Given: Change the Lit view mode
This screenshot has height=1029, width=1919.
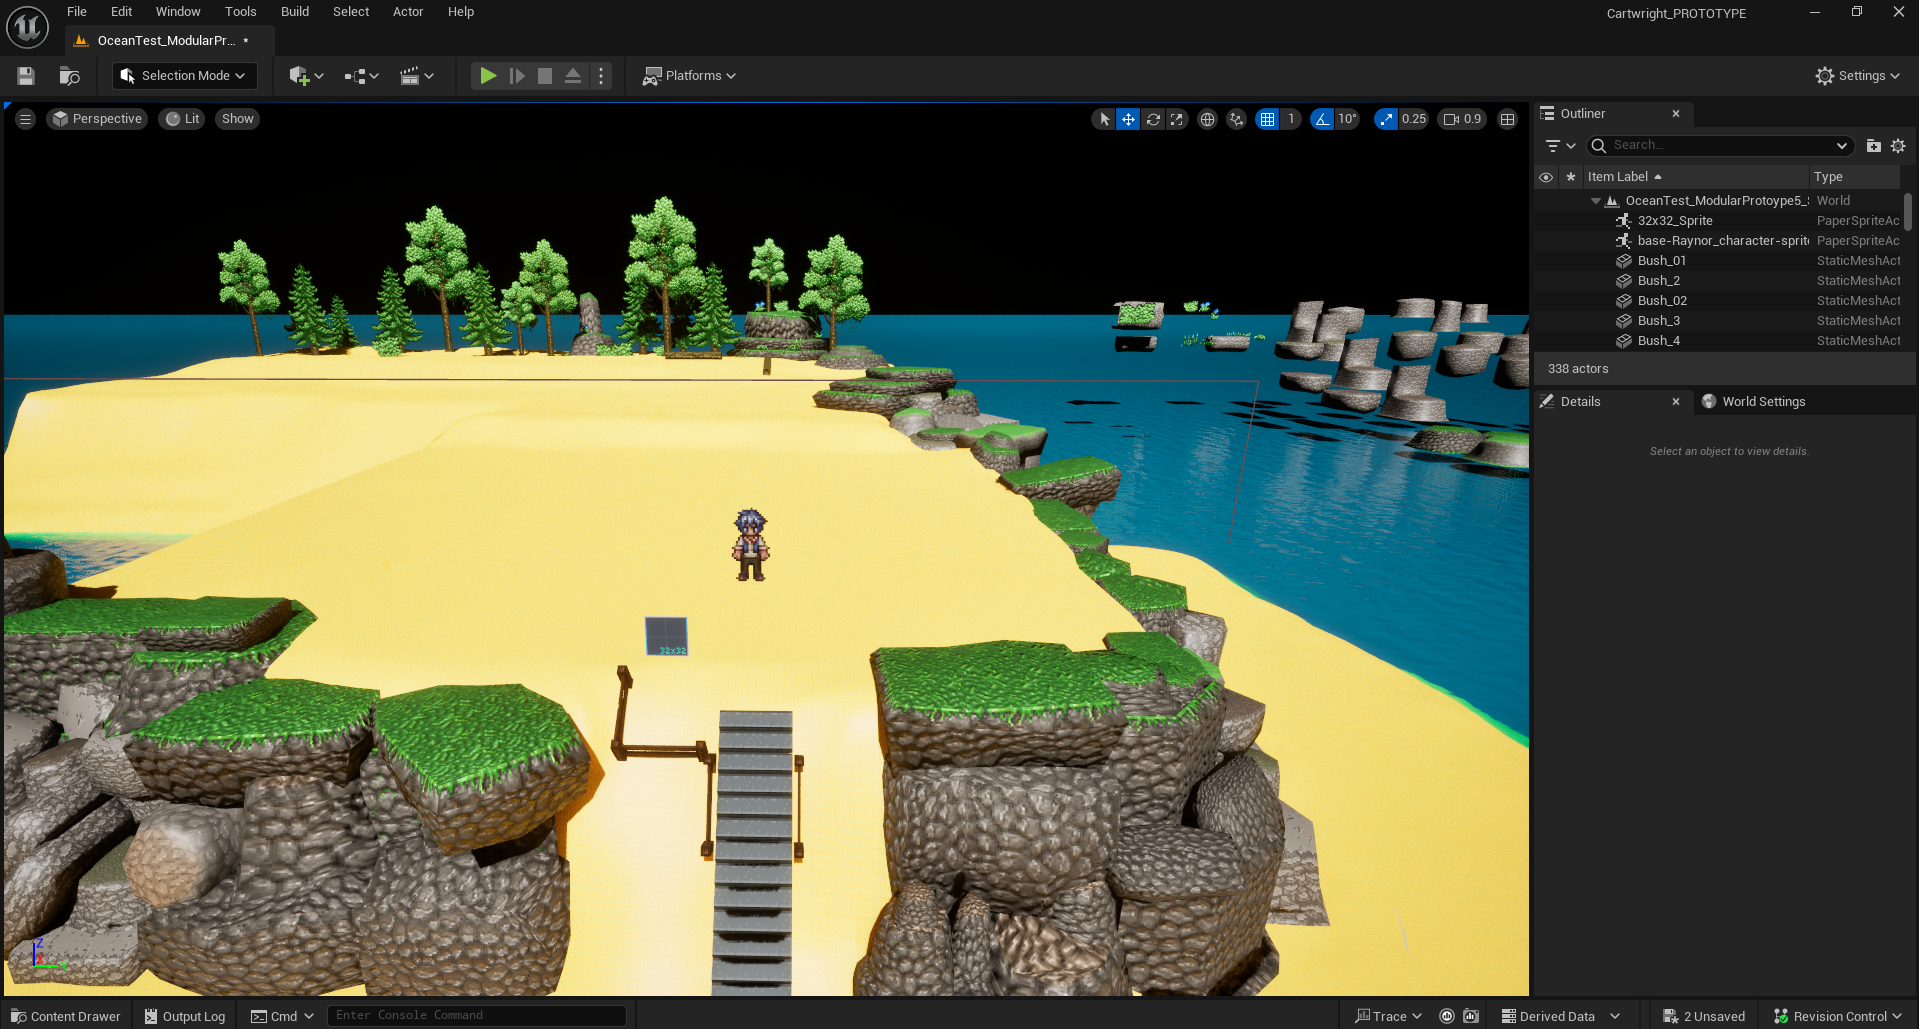Looking at the screenshot, I should point(183,119).
